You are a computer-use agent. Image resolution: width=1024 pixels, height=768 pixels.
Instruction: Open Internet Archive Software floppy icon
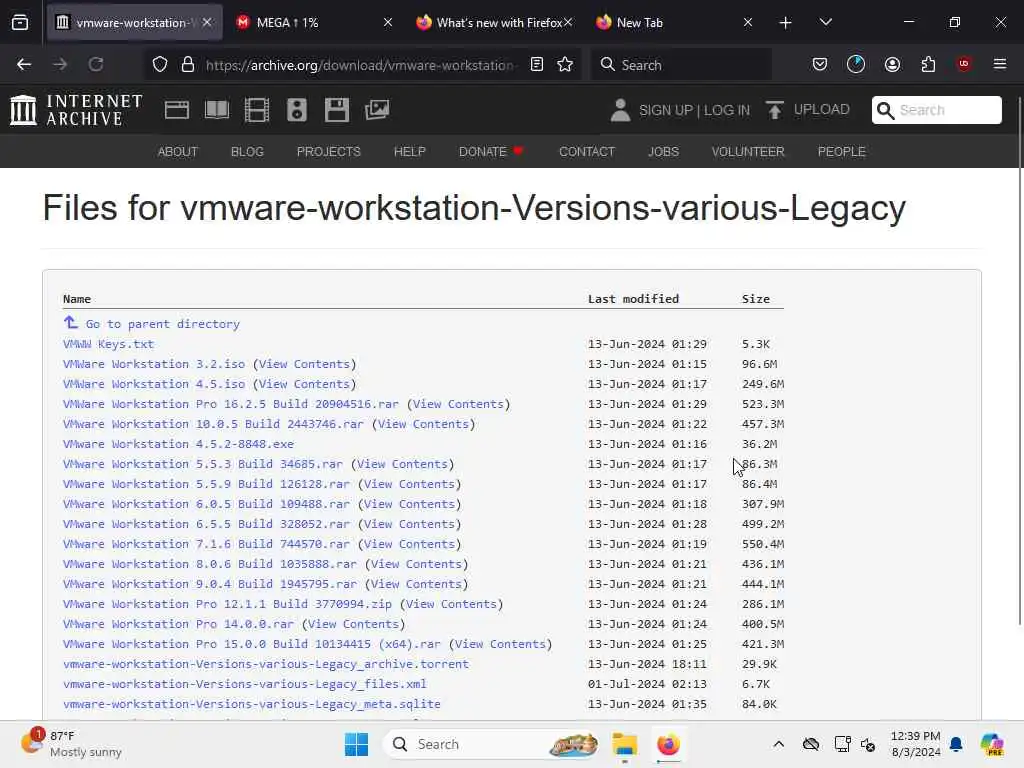pyautogui.click(x=337, y=110)
